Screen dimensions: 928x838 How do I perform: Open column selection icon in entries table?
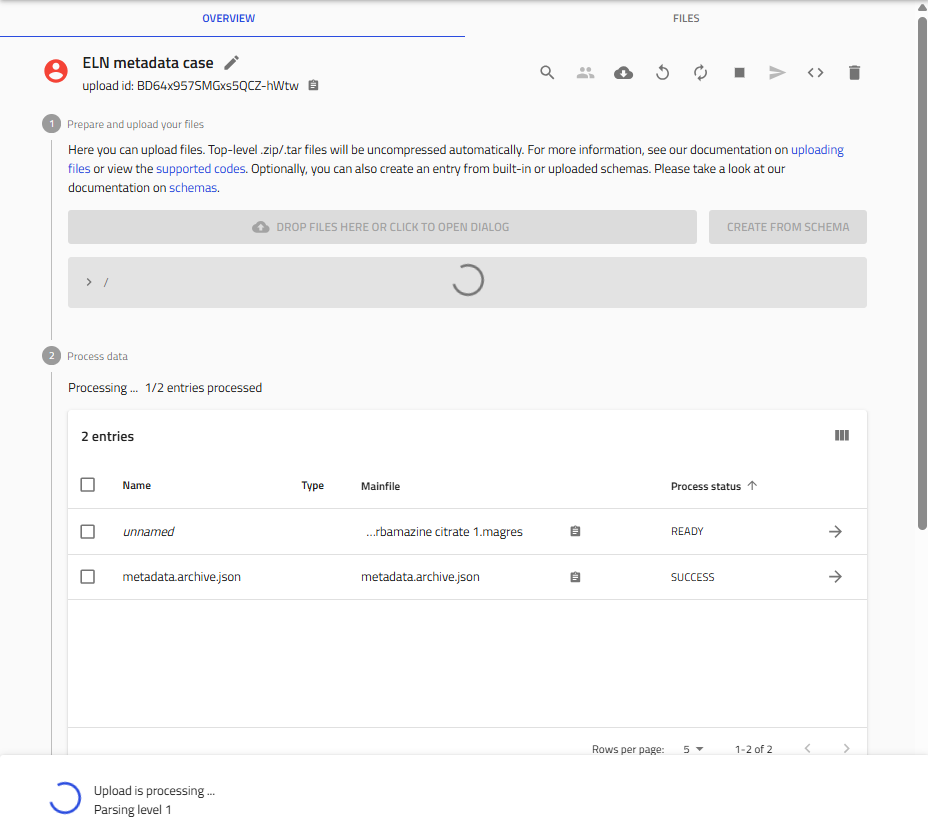(x=842, y=436)
